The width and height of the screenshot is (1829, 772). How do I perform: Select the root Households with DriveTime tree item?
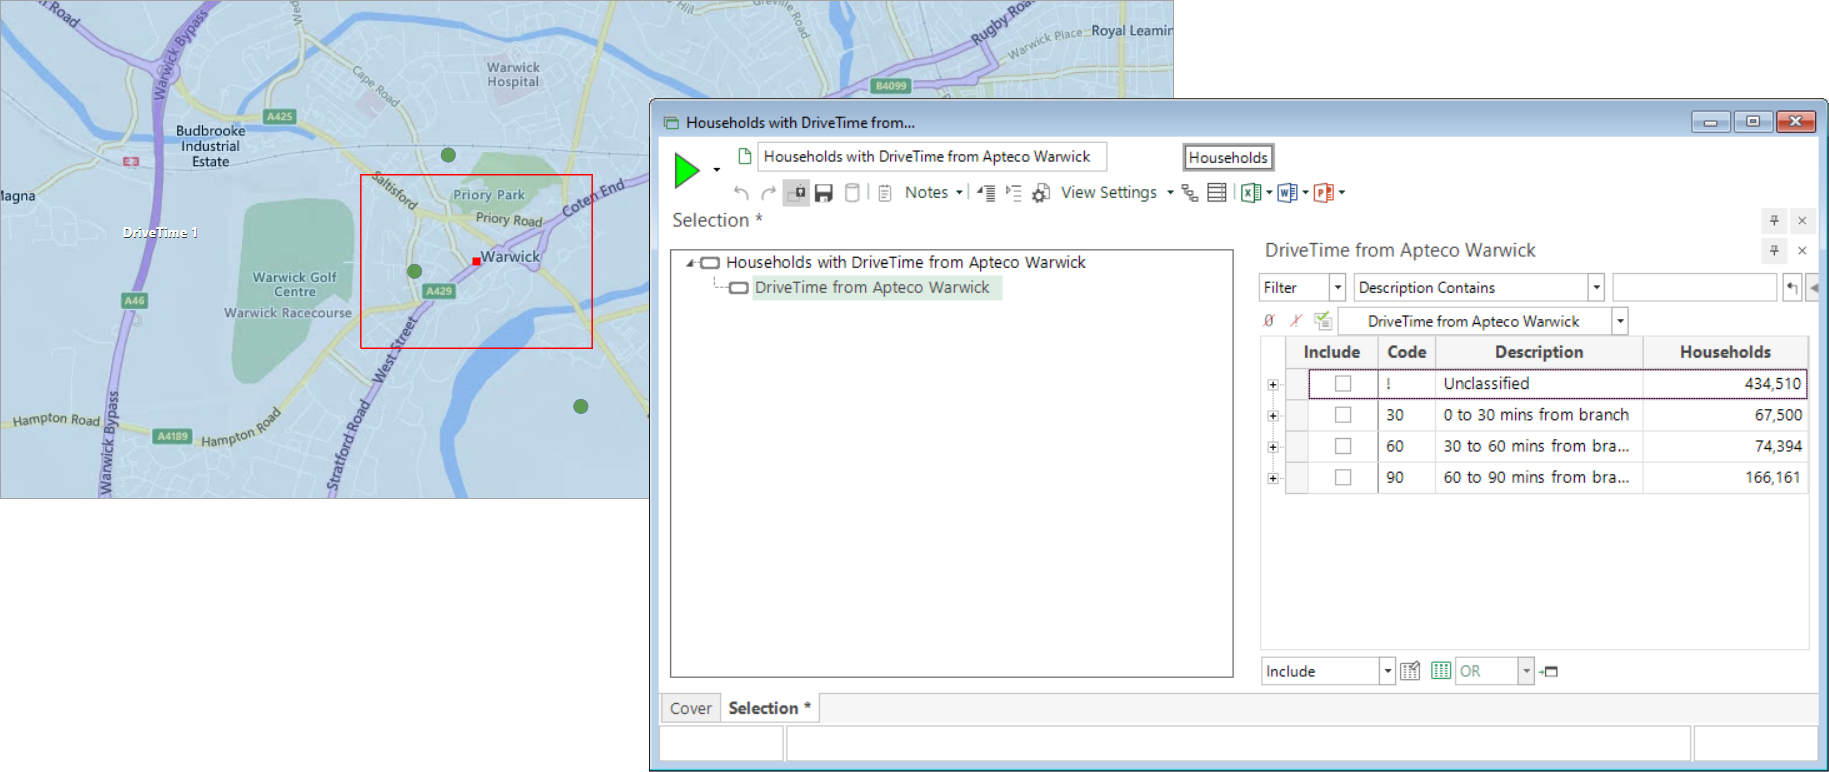(x=906, y=262)
